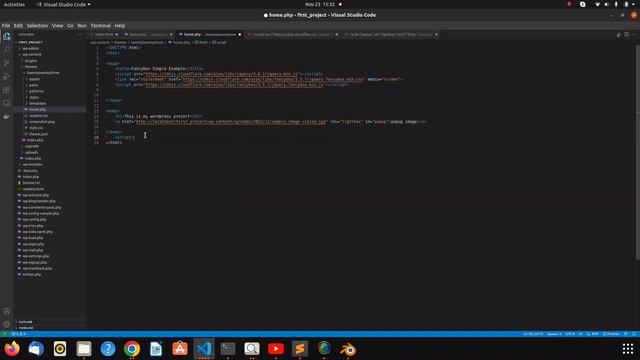Screen dimensions: 640x360
Task: Open wp-config.php in the explorer
Action: point(34,220)
